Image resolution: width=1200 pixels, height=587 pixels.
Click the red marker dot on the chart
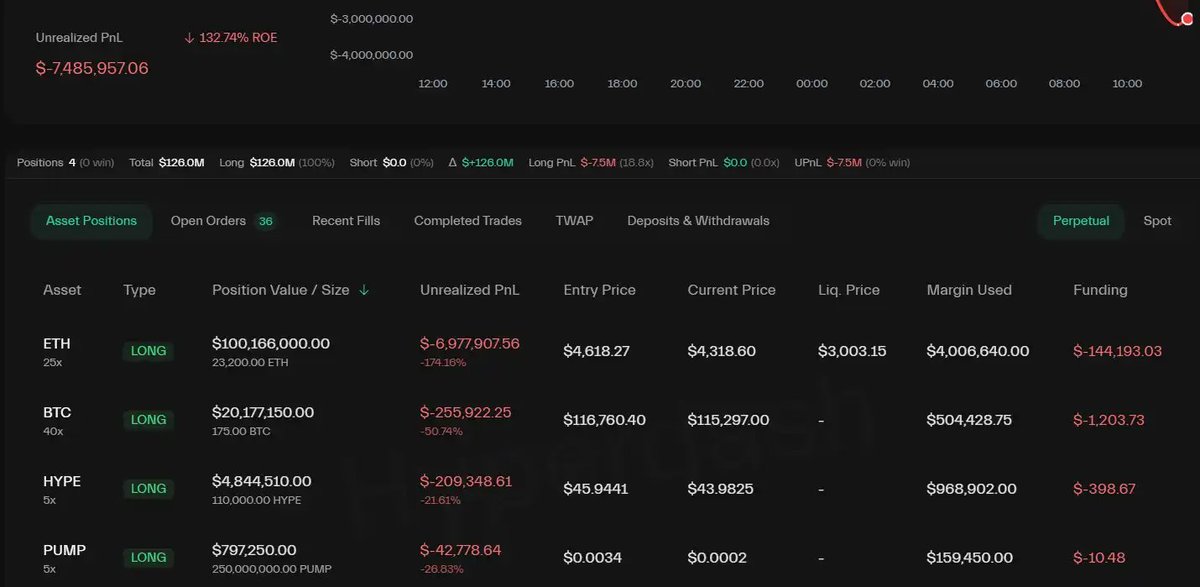pyautogui.click(x=1187, y=19)
